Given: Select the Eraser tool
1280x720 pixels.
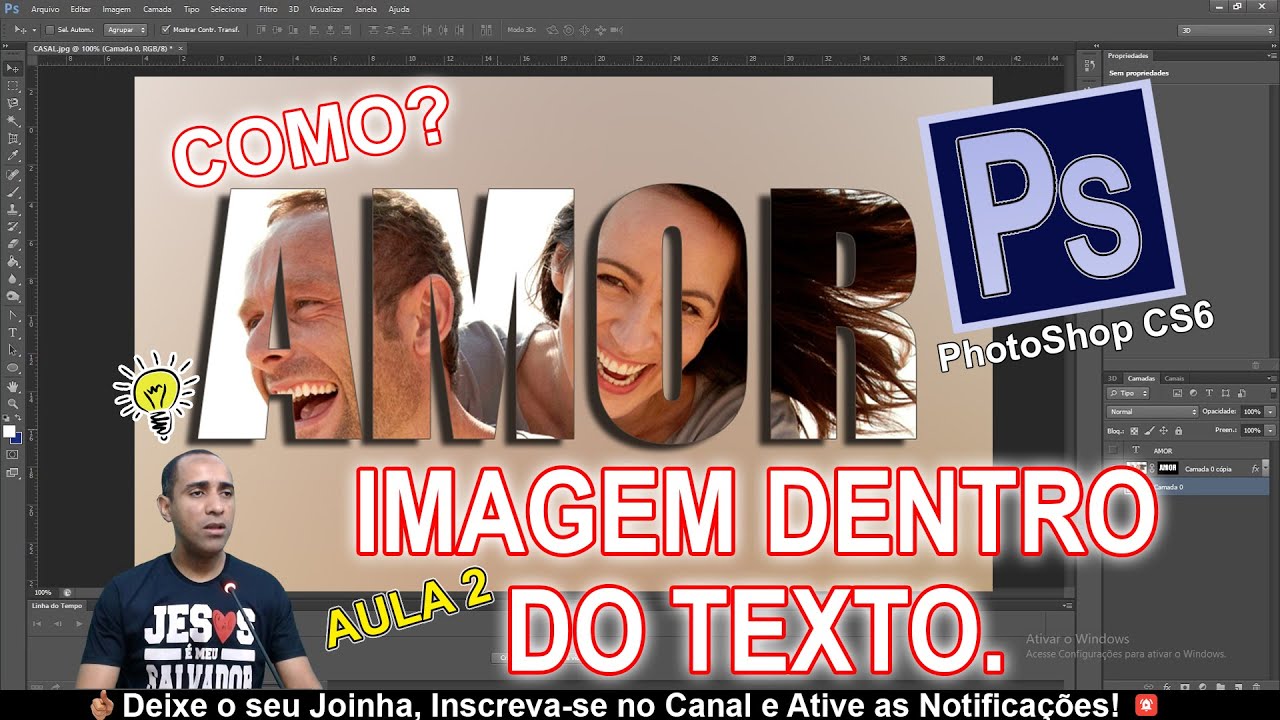Looking at the screenshot, I should pos(13,244).
